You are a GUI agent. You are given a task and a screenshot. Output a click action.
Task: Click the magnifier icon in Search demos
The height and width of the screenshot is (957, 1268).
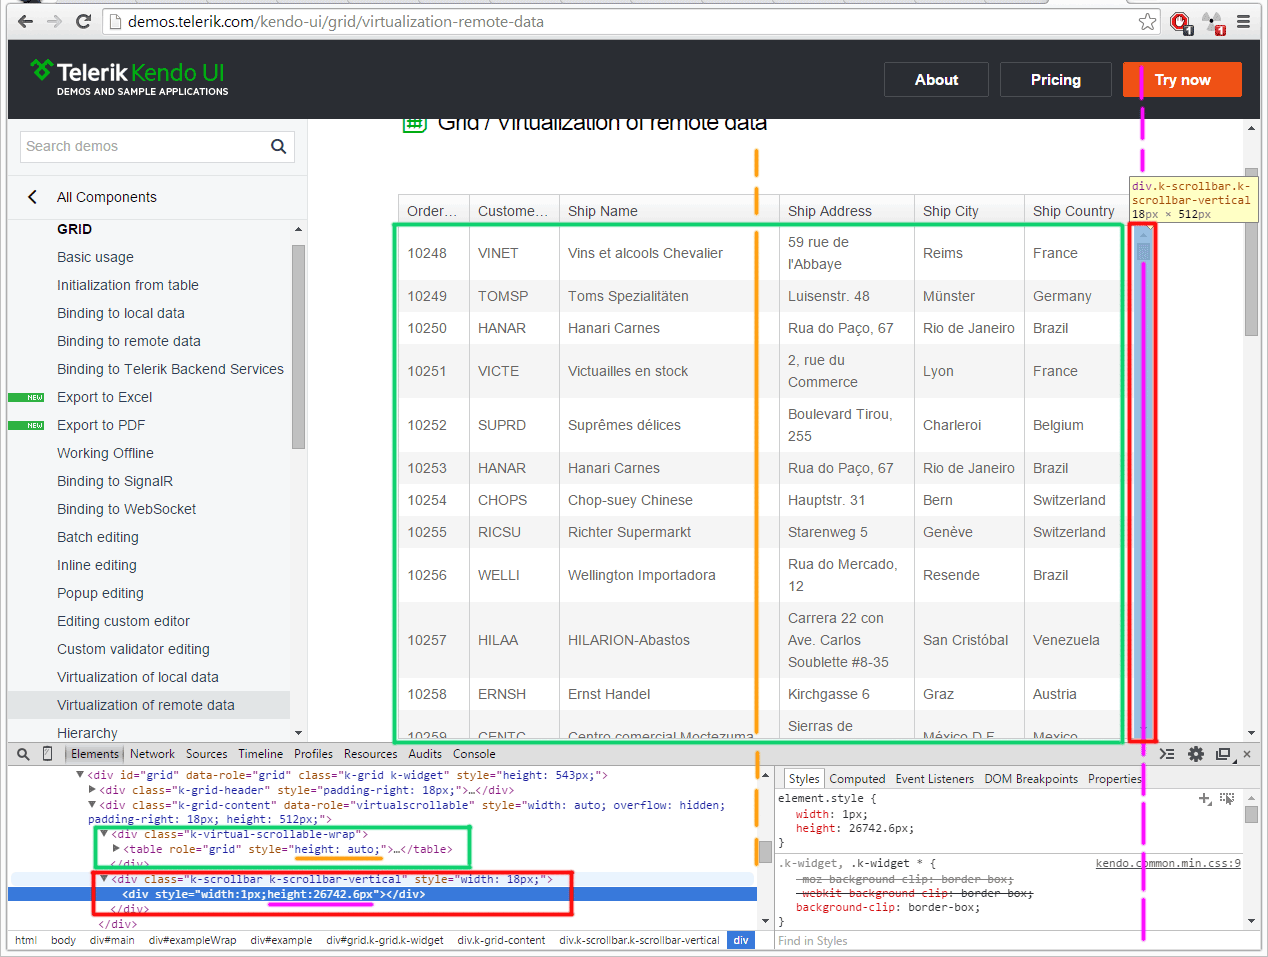pos(279,146)
